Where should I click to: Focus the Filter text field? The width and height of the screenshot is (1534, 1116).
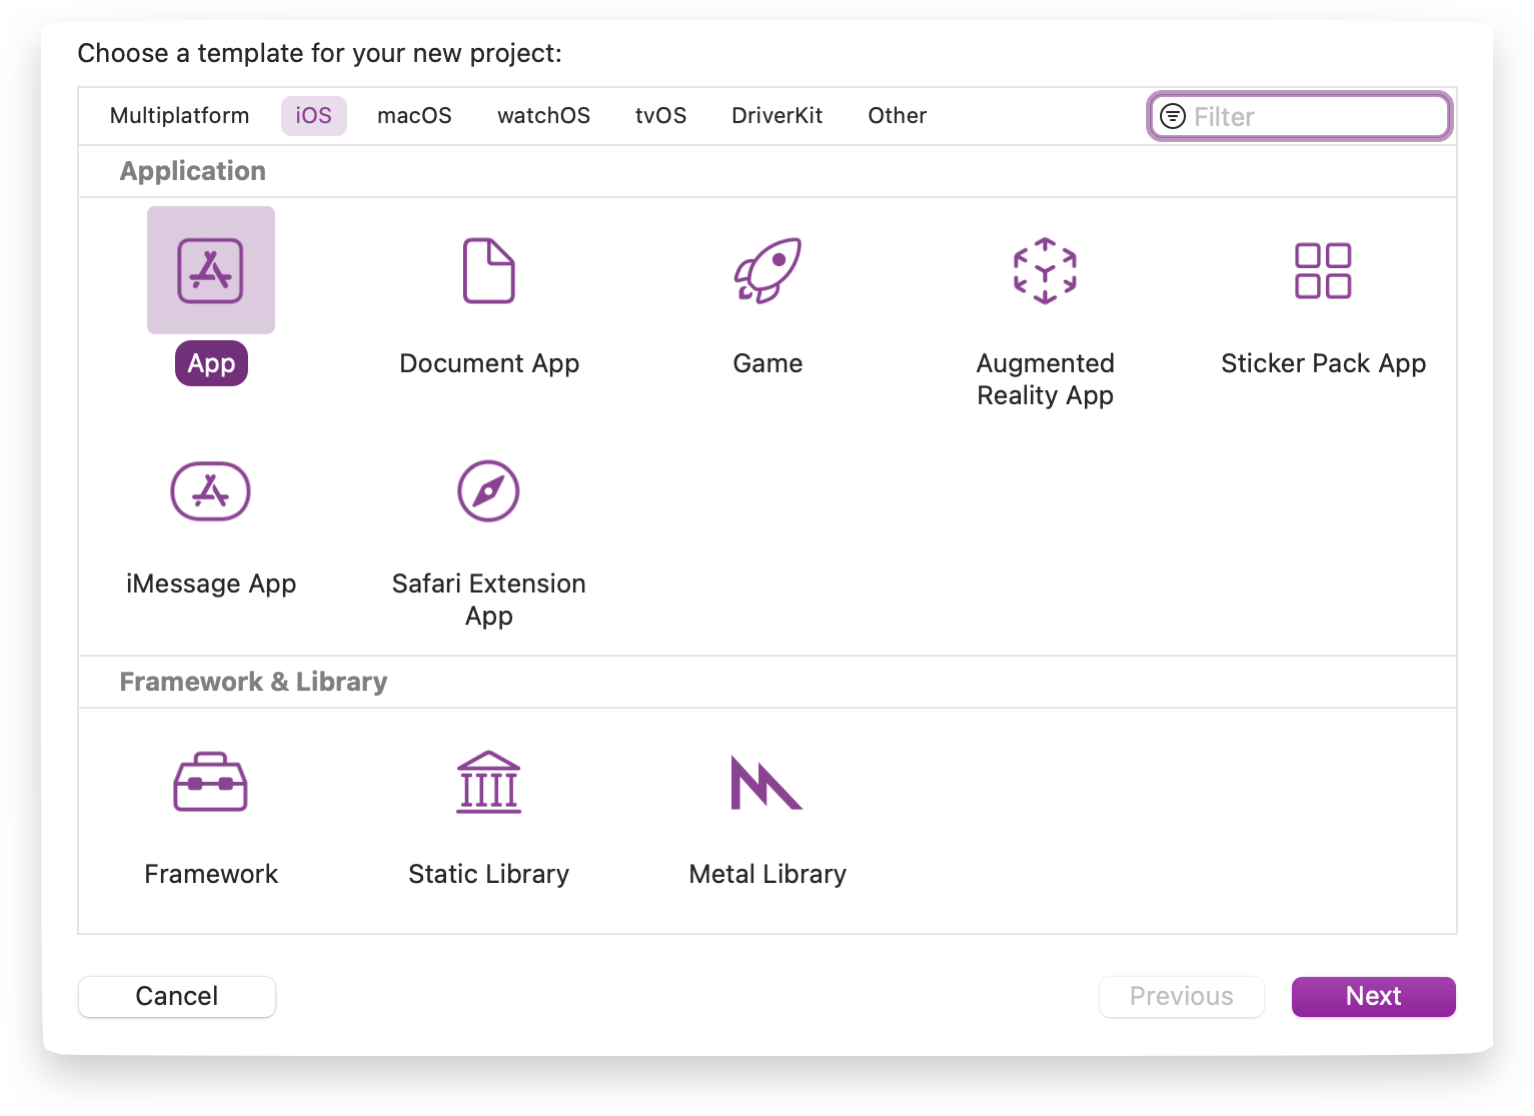point(1300,117)
